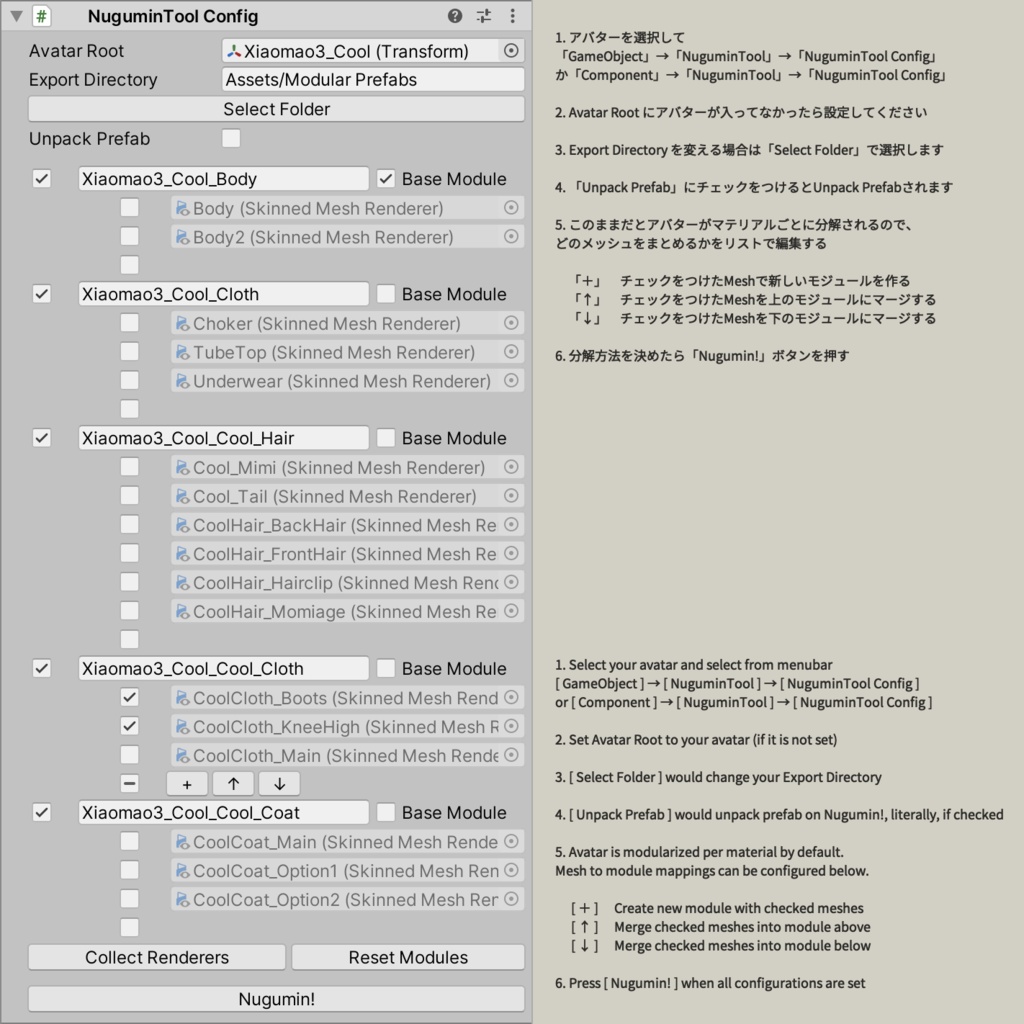
Task: Open the component kebab menu
Action: (x=513, y=16)
